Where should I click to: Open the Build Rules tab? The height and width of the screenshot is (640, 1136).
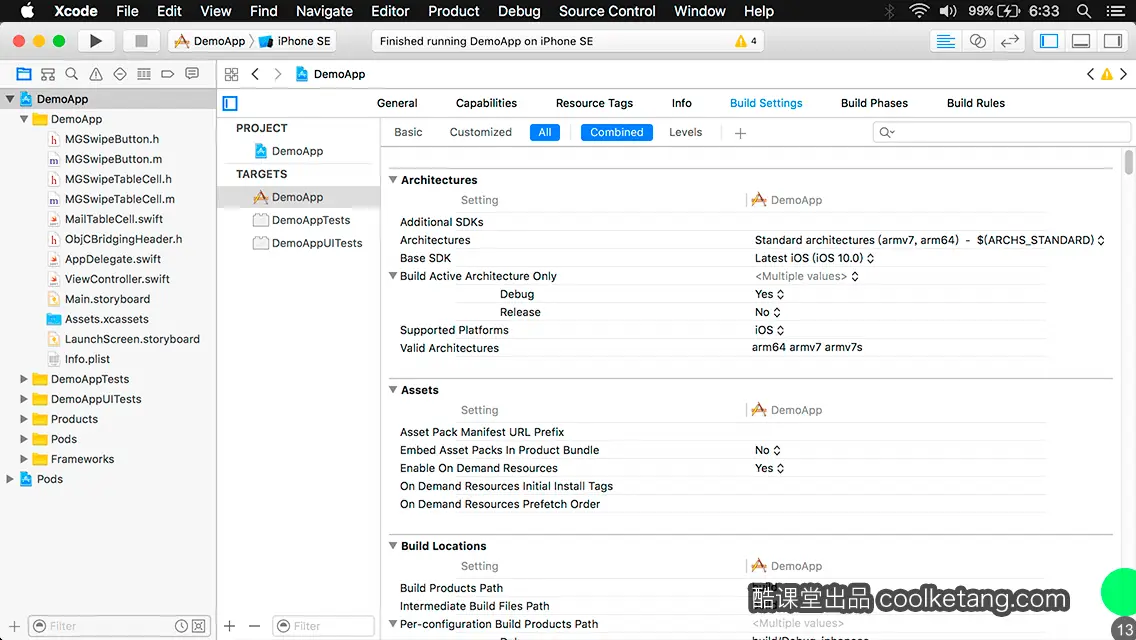point(976,103)
